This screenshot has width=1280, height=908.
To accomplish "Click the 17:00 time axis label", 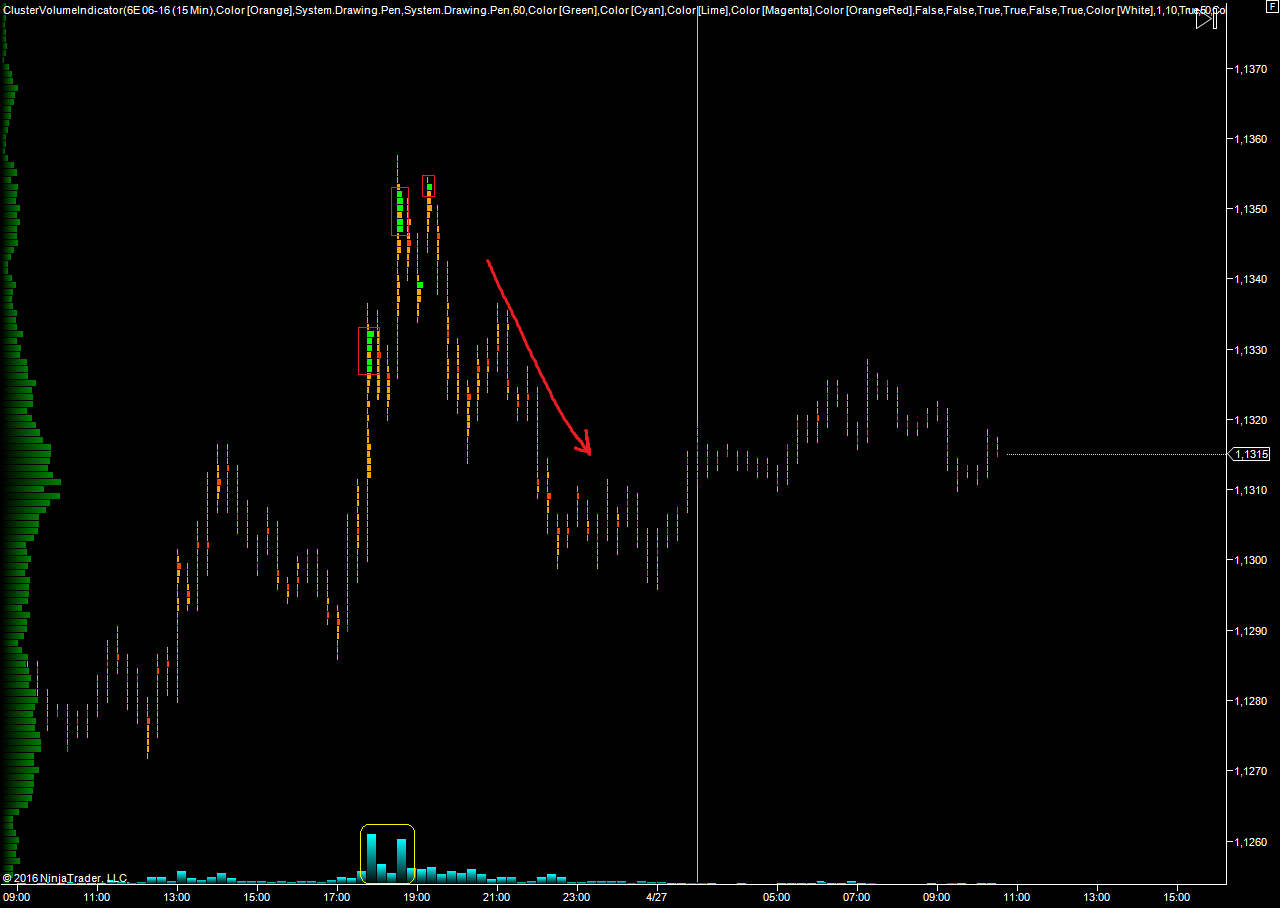I will (x=337, y=897).
